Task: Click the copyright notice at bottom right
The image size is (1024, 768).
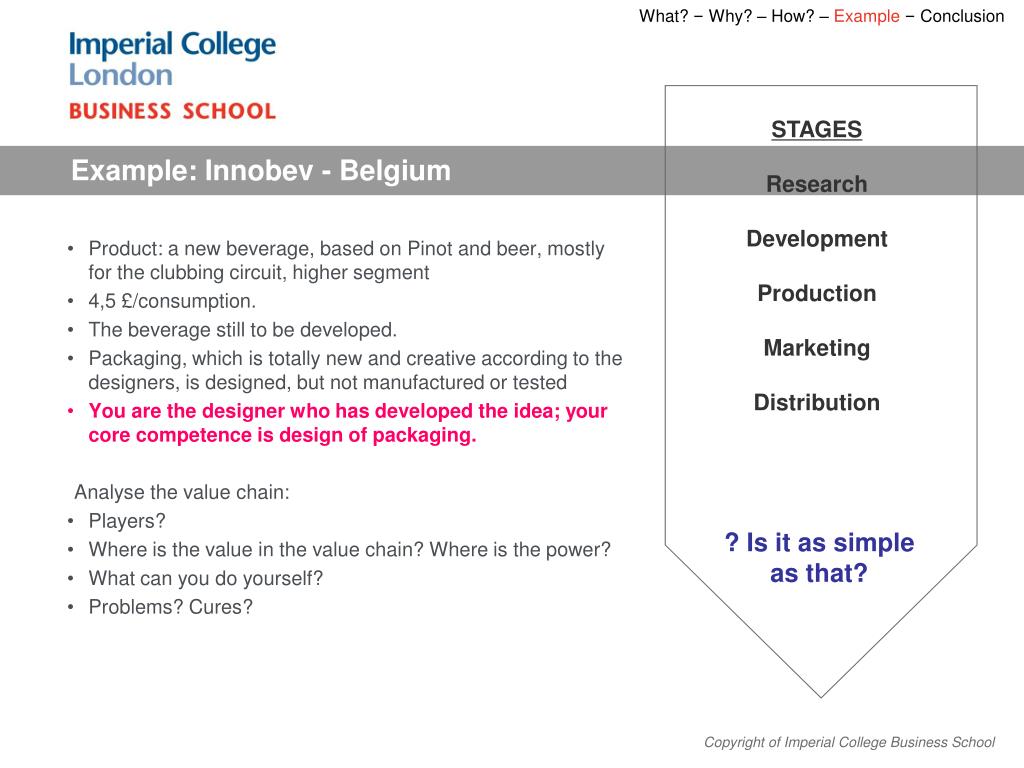Action: 849,743
